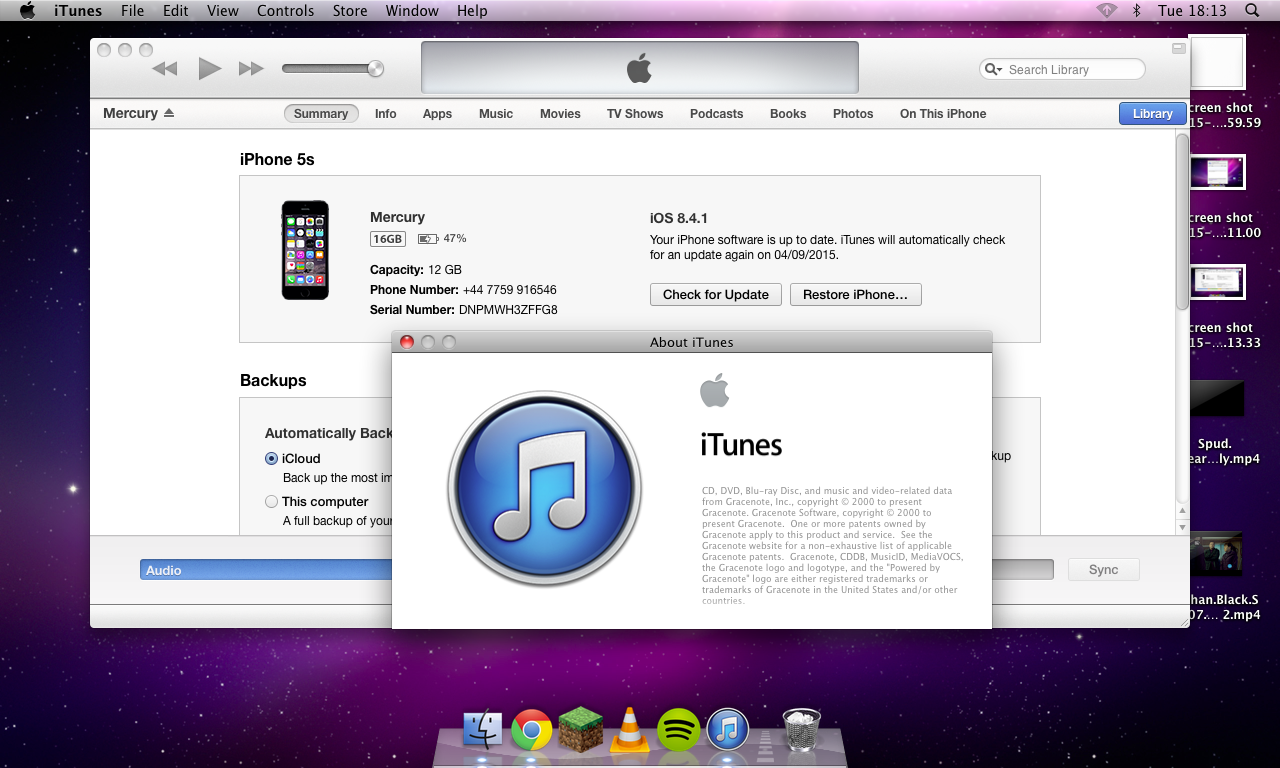This screenshot has height=768, width=1280.
Task: Click the iPhone 5s device image
Action: pyautogui.click(x=305, y=250)
